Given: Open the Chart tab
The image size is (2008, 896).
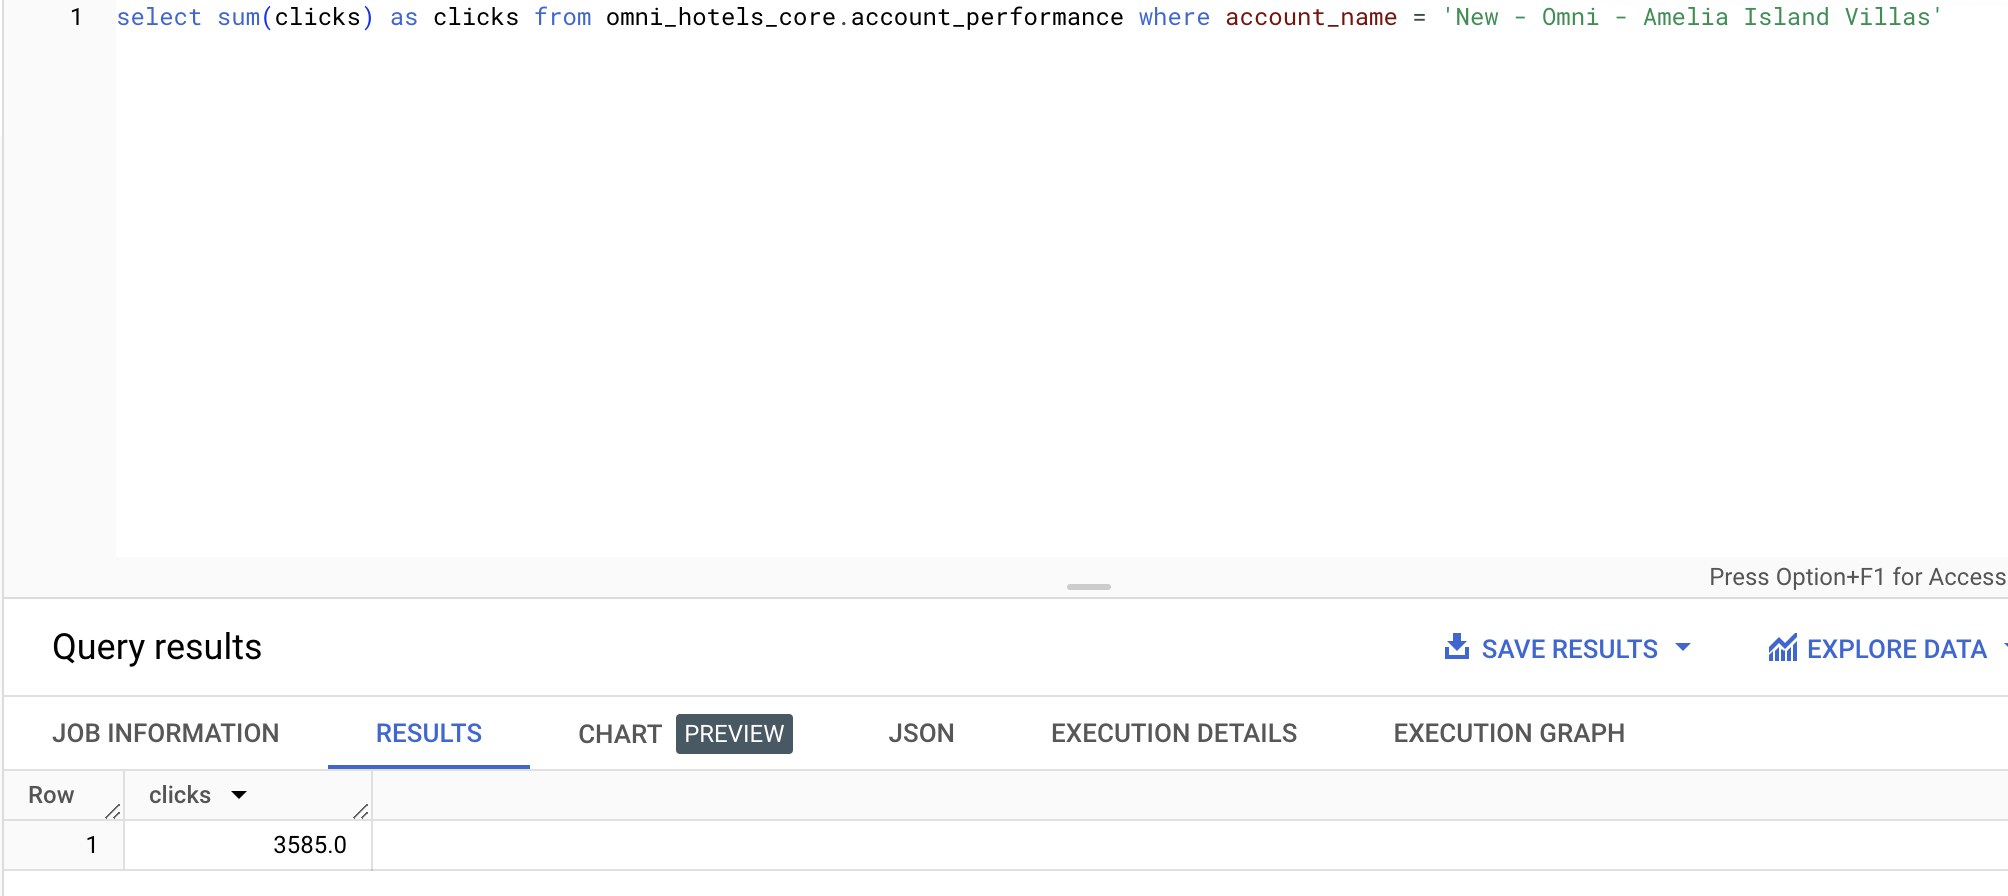Looking at the screenshot, I should point(619,734).
